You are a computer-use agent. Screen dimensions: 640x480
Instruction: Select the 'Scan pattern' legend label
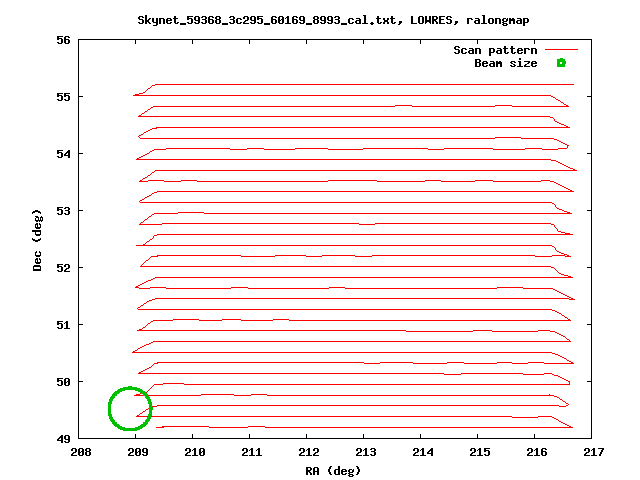(495, 50)
